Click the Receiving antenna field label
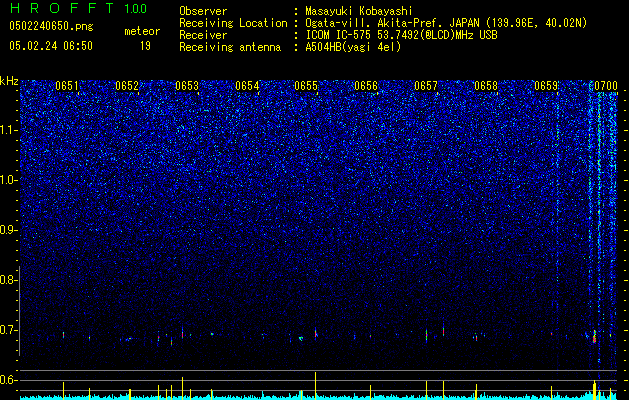Screen dimensions: 629x400 pyautogui.click(x=230, y=47)
